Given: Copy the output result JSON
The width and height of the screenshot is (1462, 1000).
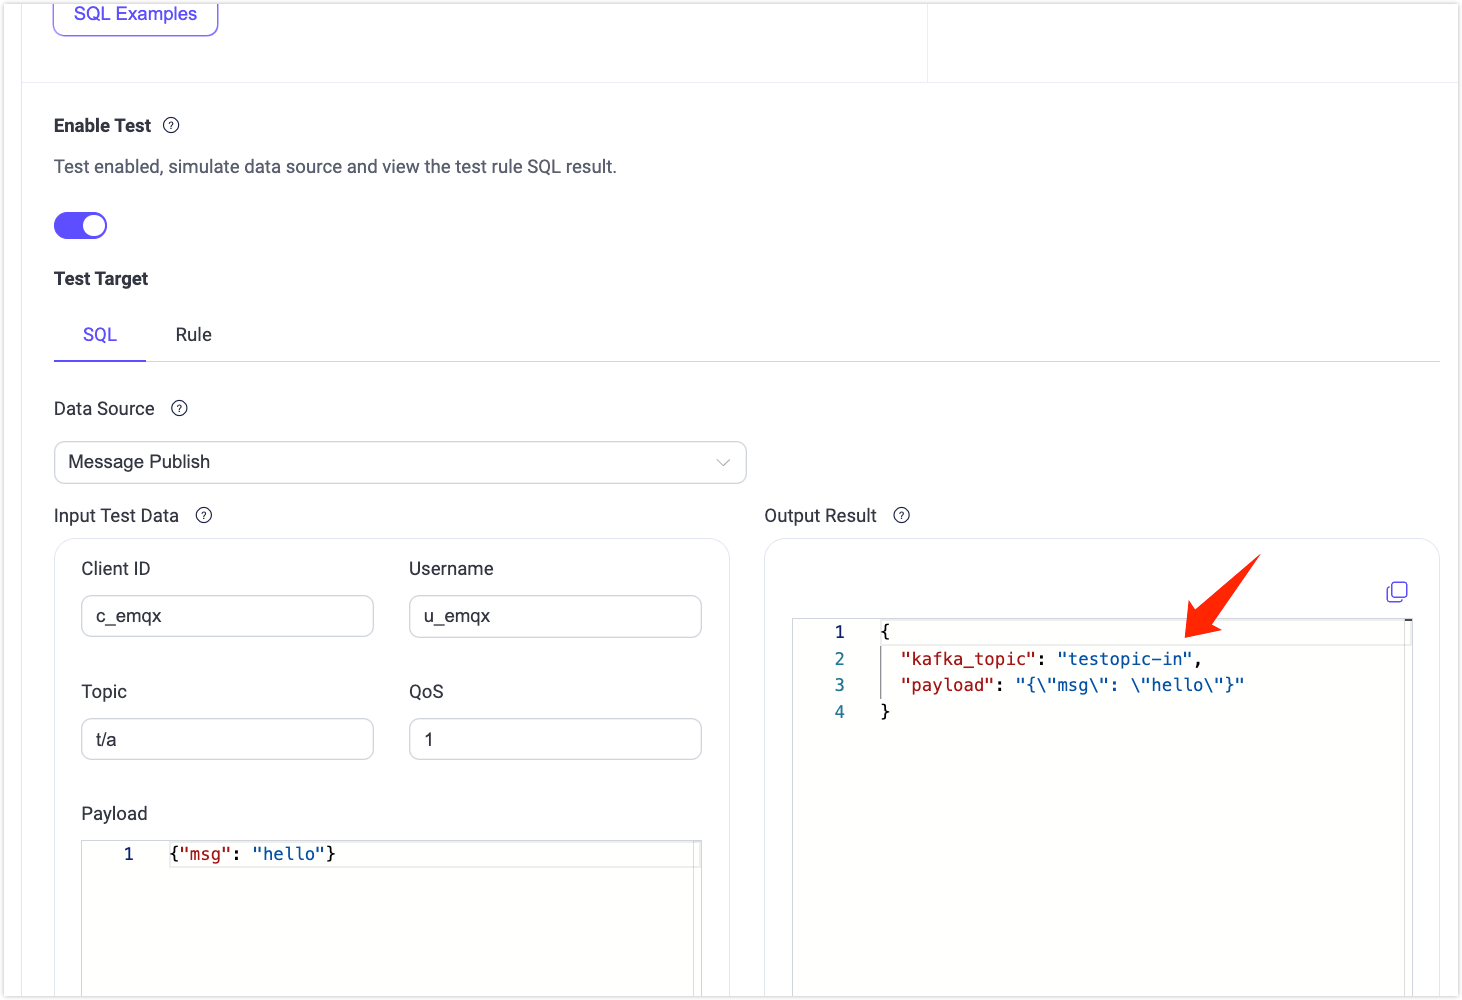Looking at the screenshot, I should tap(1396, 591).
